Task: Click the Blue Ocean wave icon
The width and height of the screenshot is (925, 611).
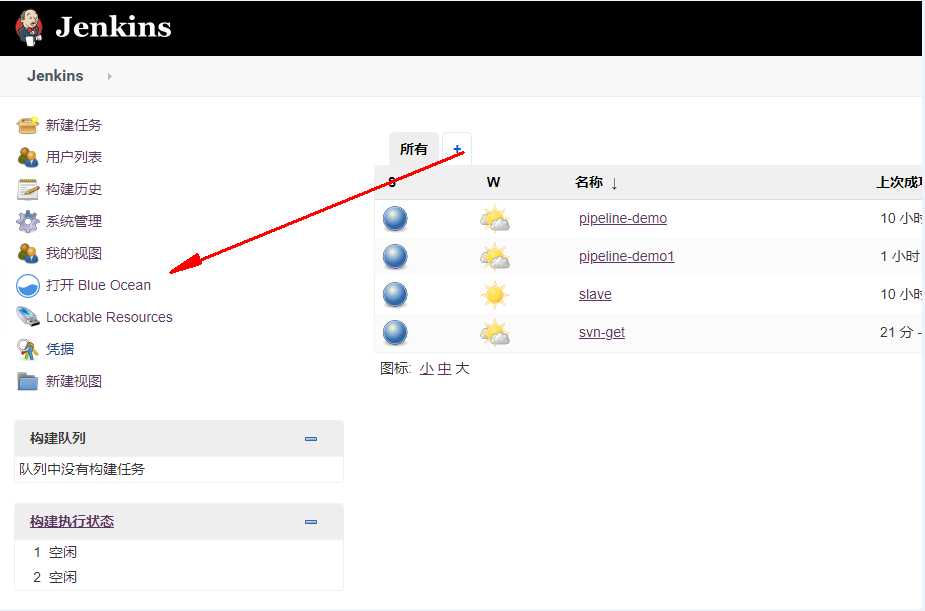Action: tap(28, 285)
